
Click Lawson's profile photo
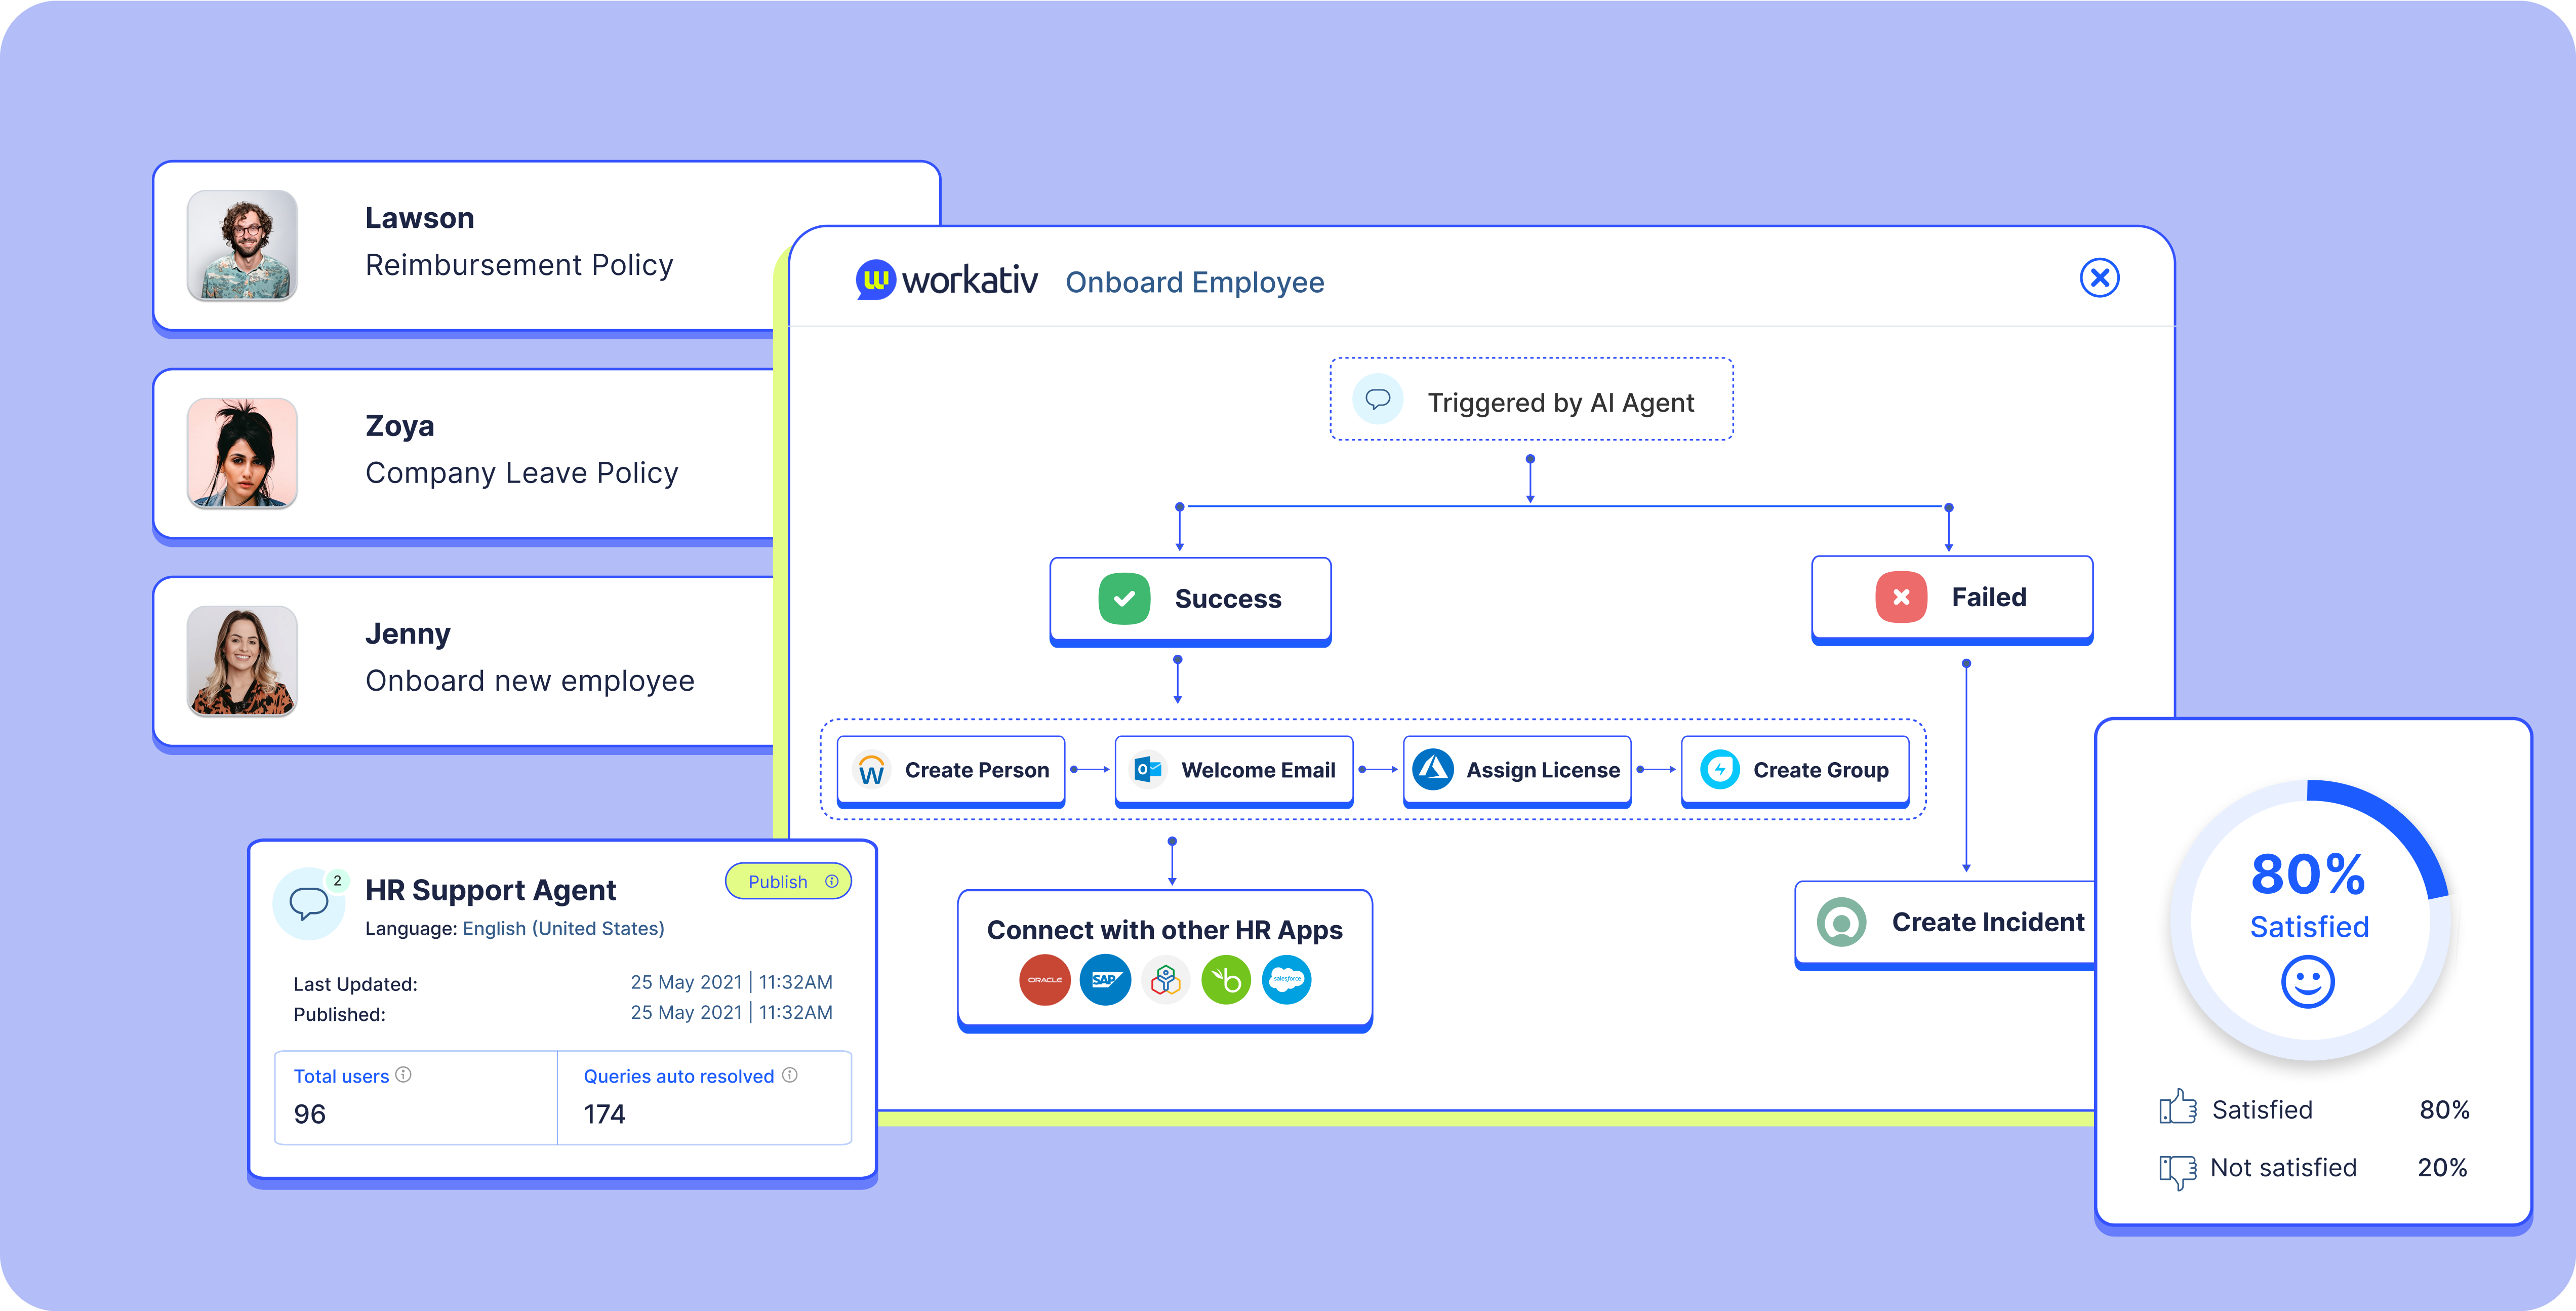point(242,246)
